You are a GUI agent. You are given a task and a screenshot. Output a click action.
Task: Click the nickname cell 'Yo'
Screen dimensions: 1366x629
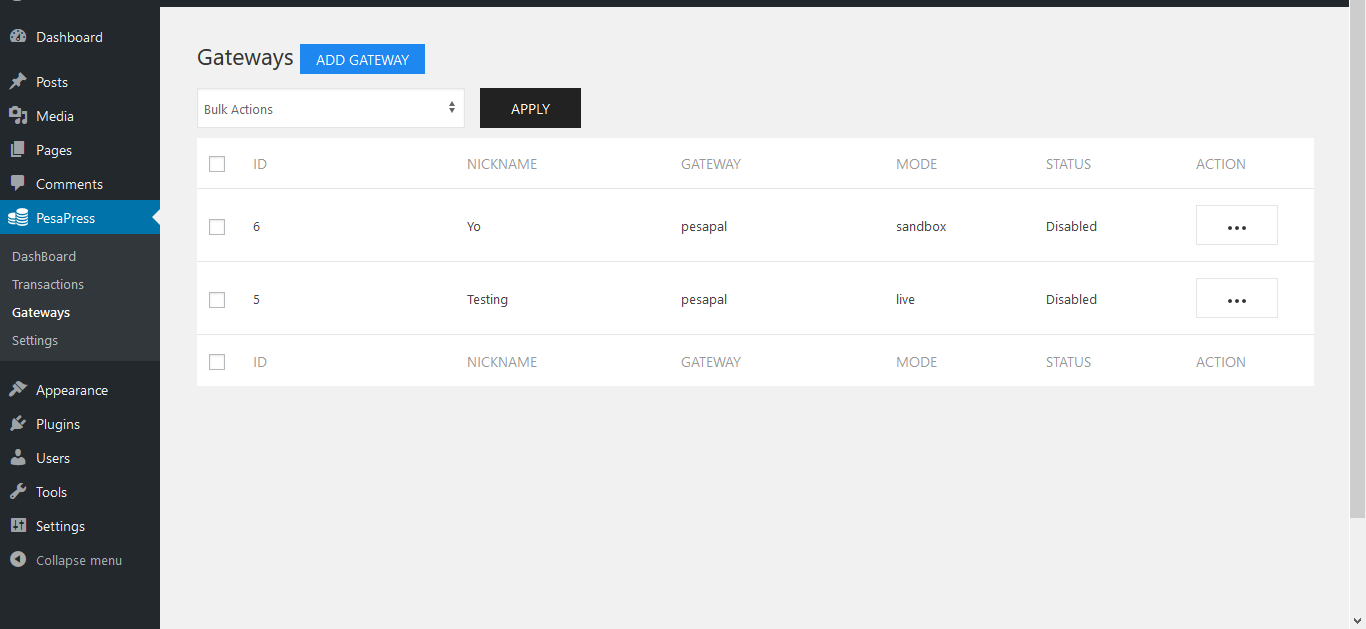coord(474,227)
